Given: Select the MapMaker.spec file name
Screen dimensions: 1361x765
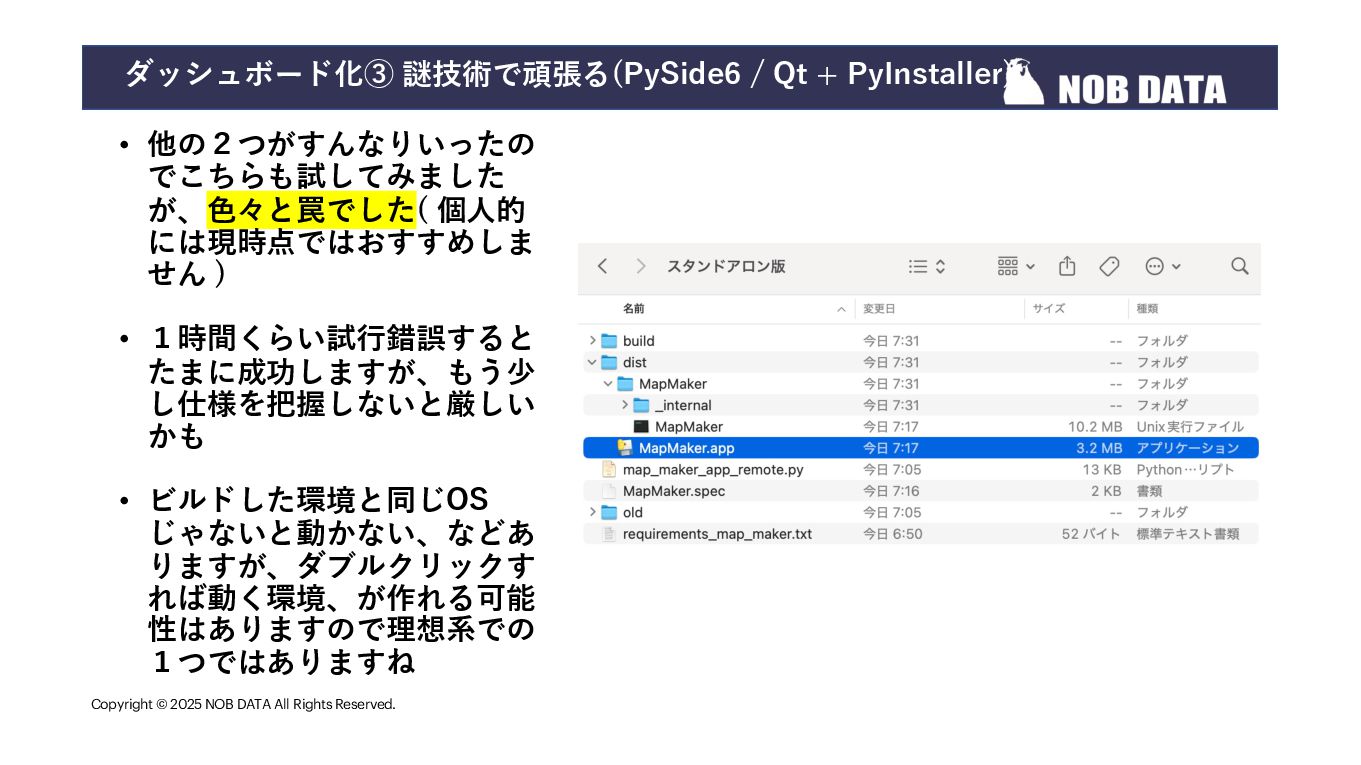Looking at the screenshot, I should (x=674, y=491).
